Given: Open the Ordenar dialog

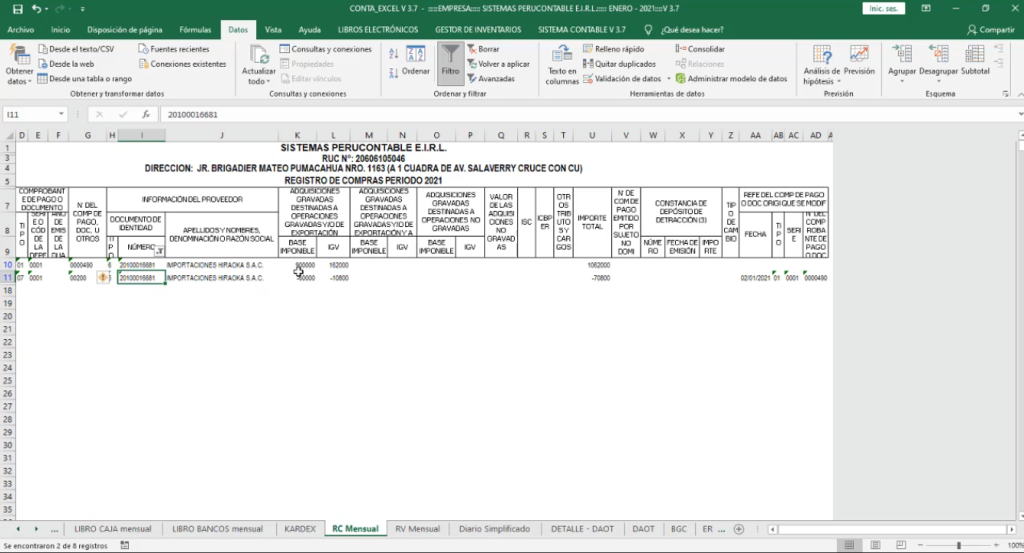Looking at the screenshot, I should [415, 61].
